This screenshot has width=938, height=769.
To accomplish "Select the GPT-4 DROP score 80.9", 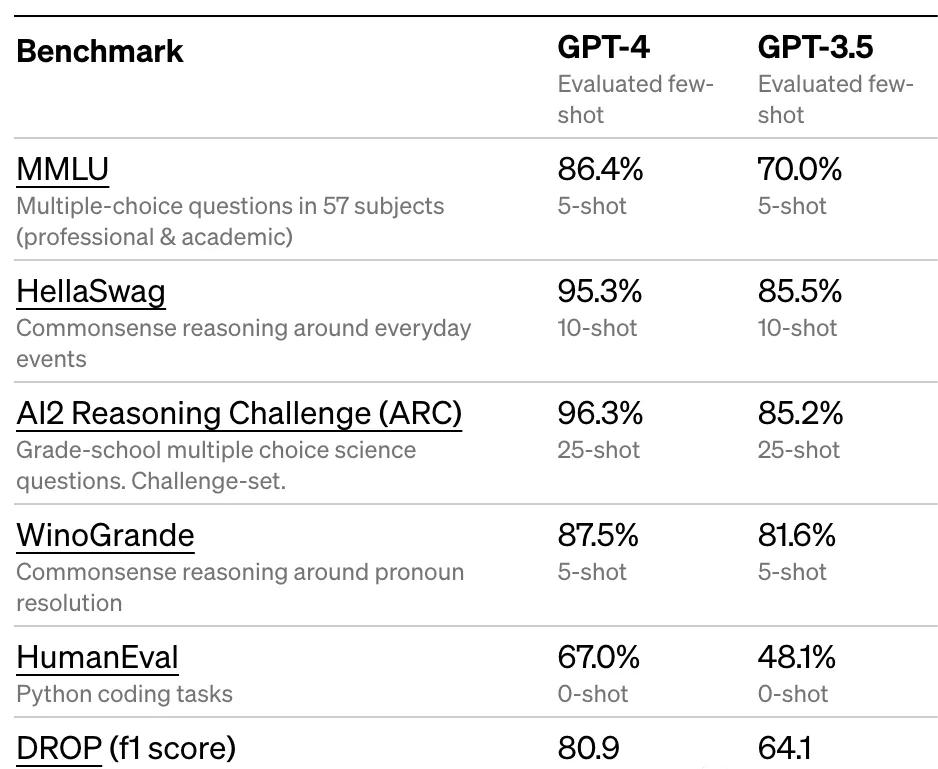I will 589,748.
